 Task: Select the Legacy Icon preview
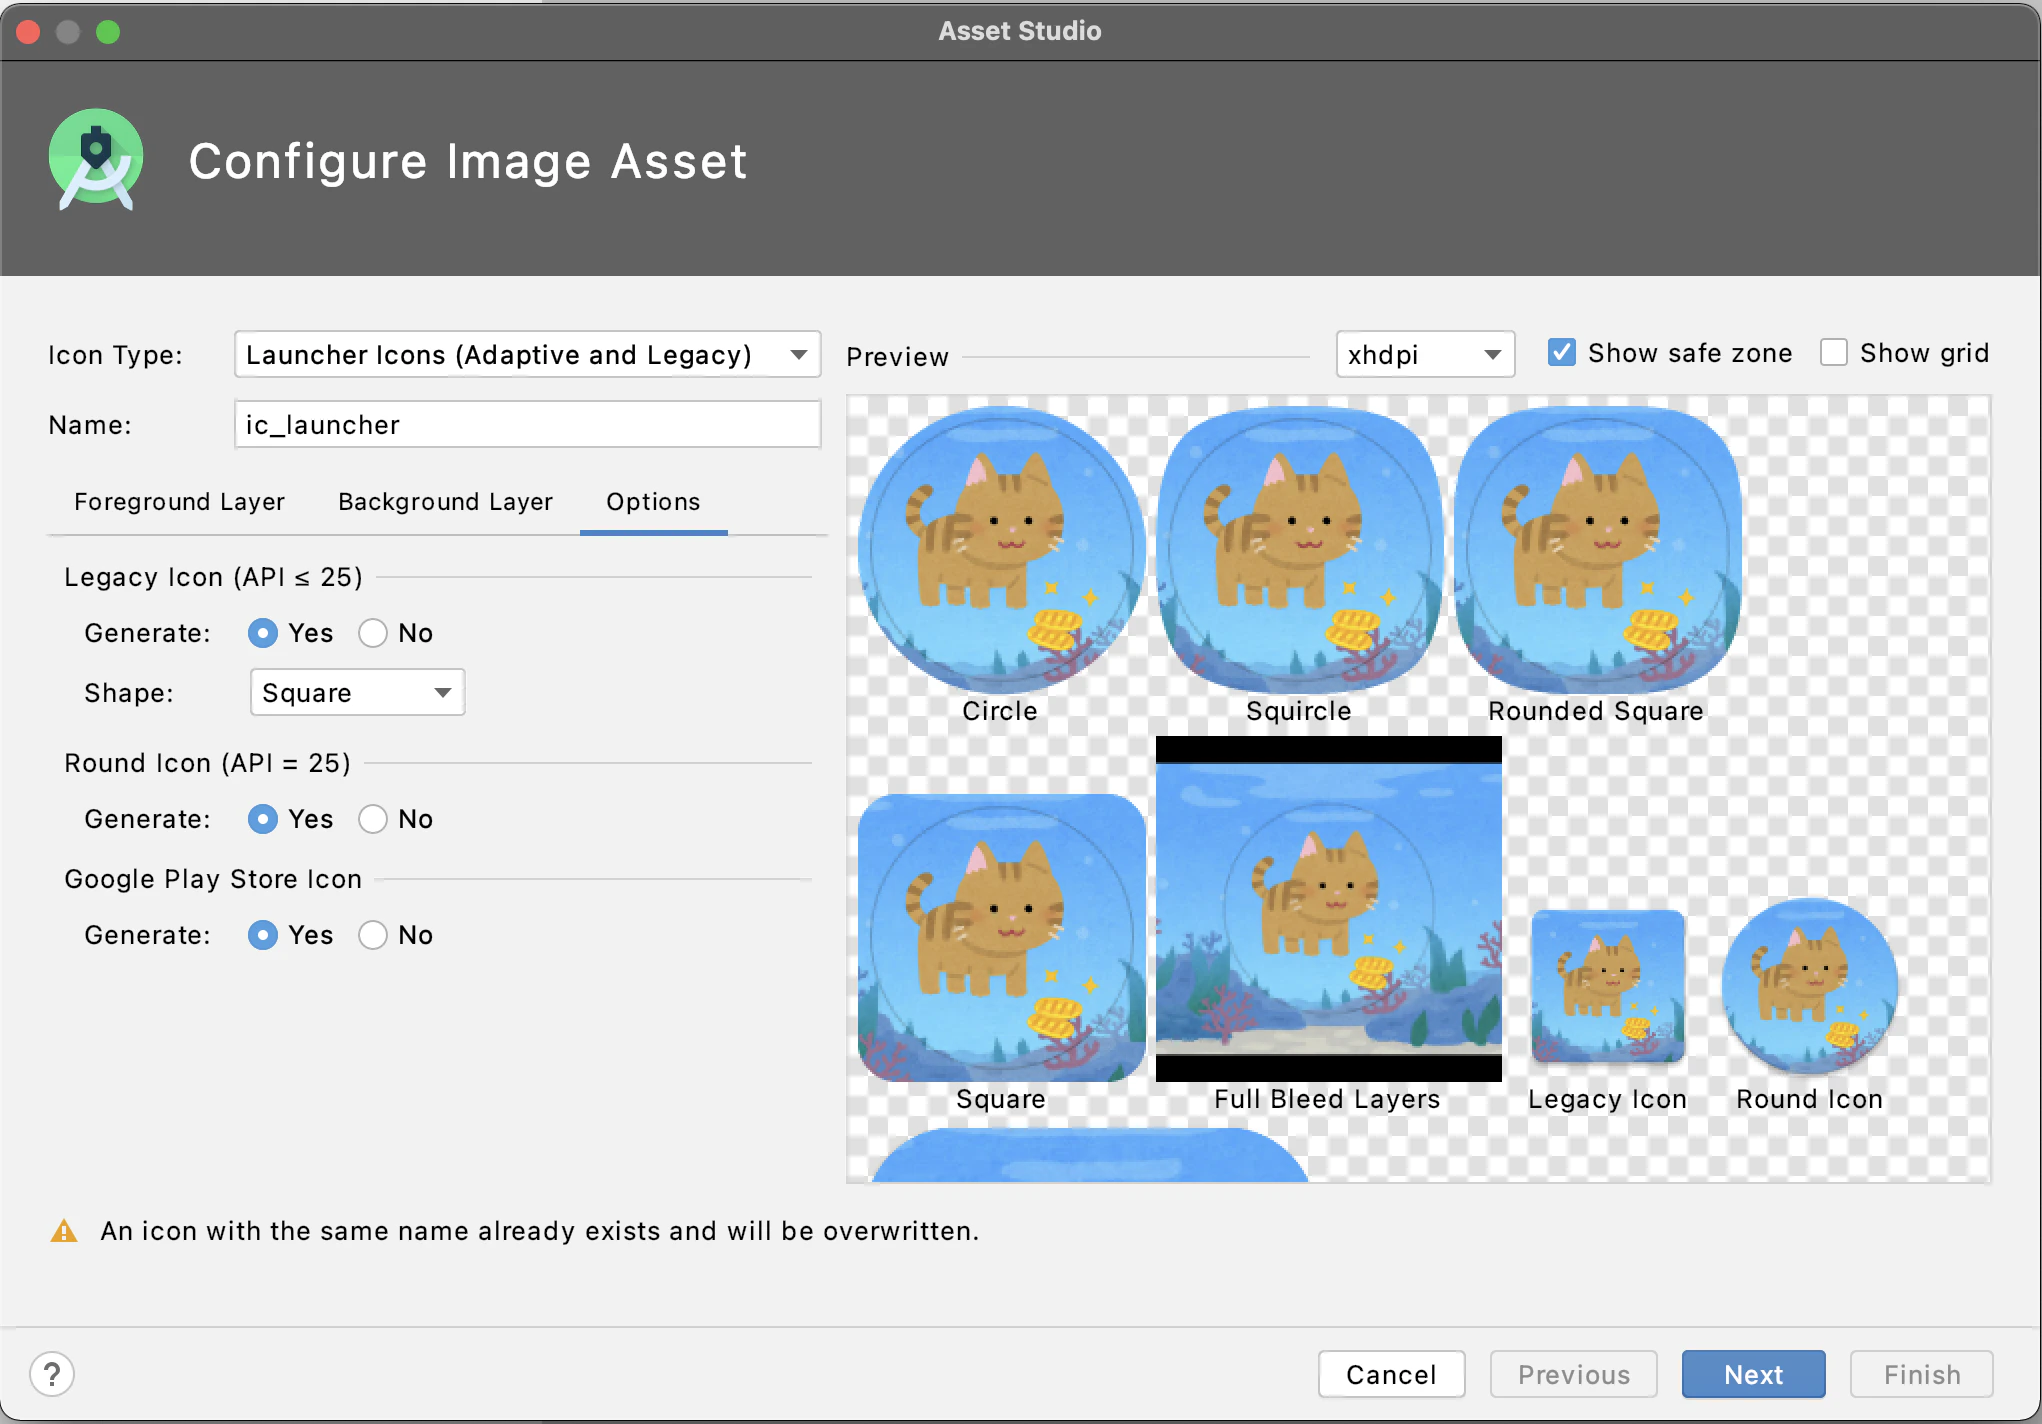[x=1608, y=986]
